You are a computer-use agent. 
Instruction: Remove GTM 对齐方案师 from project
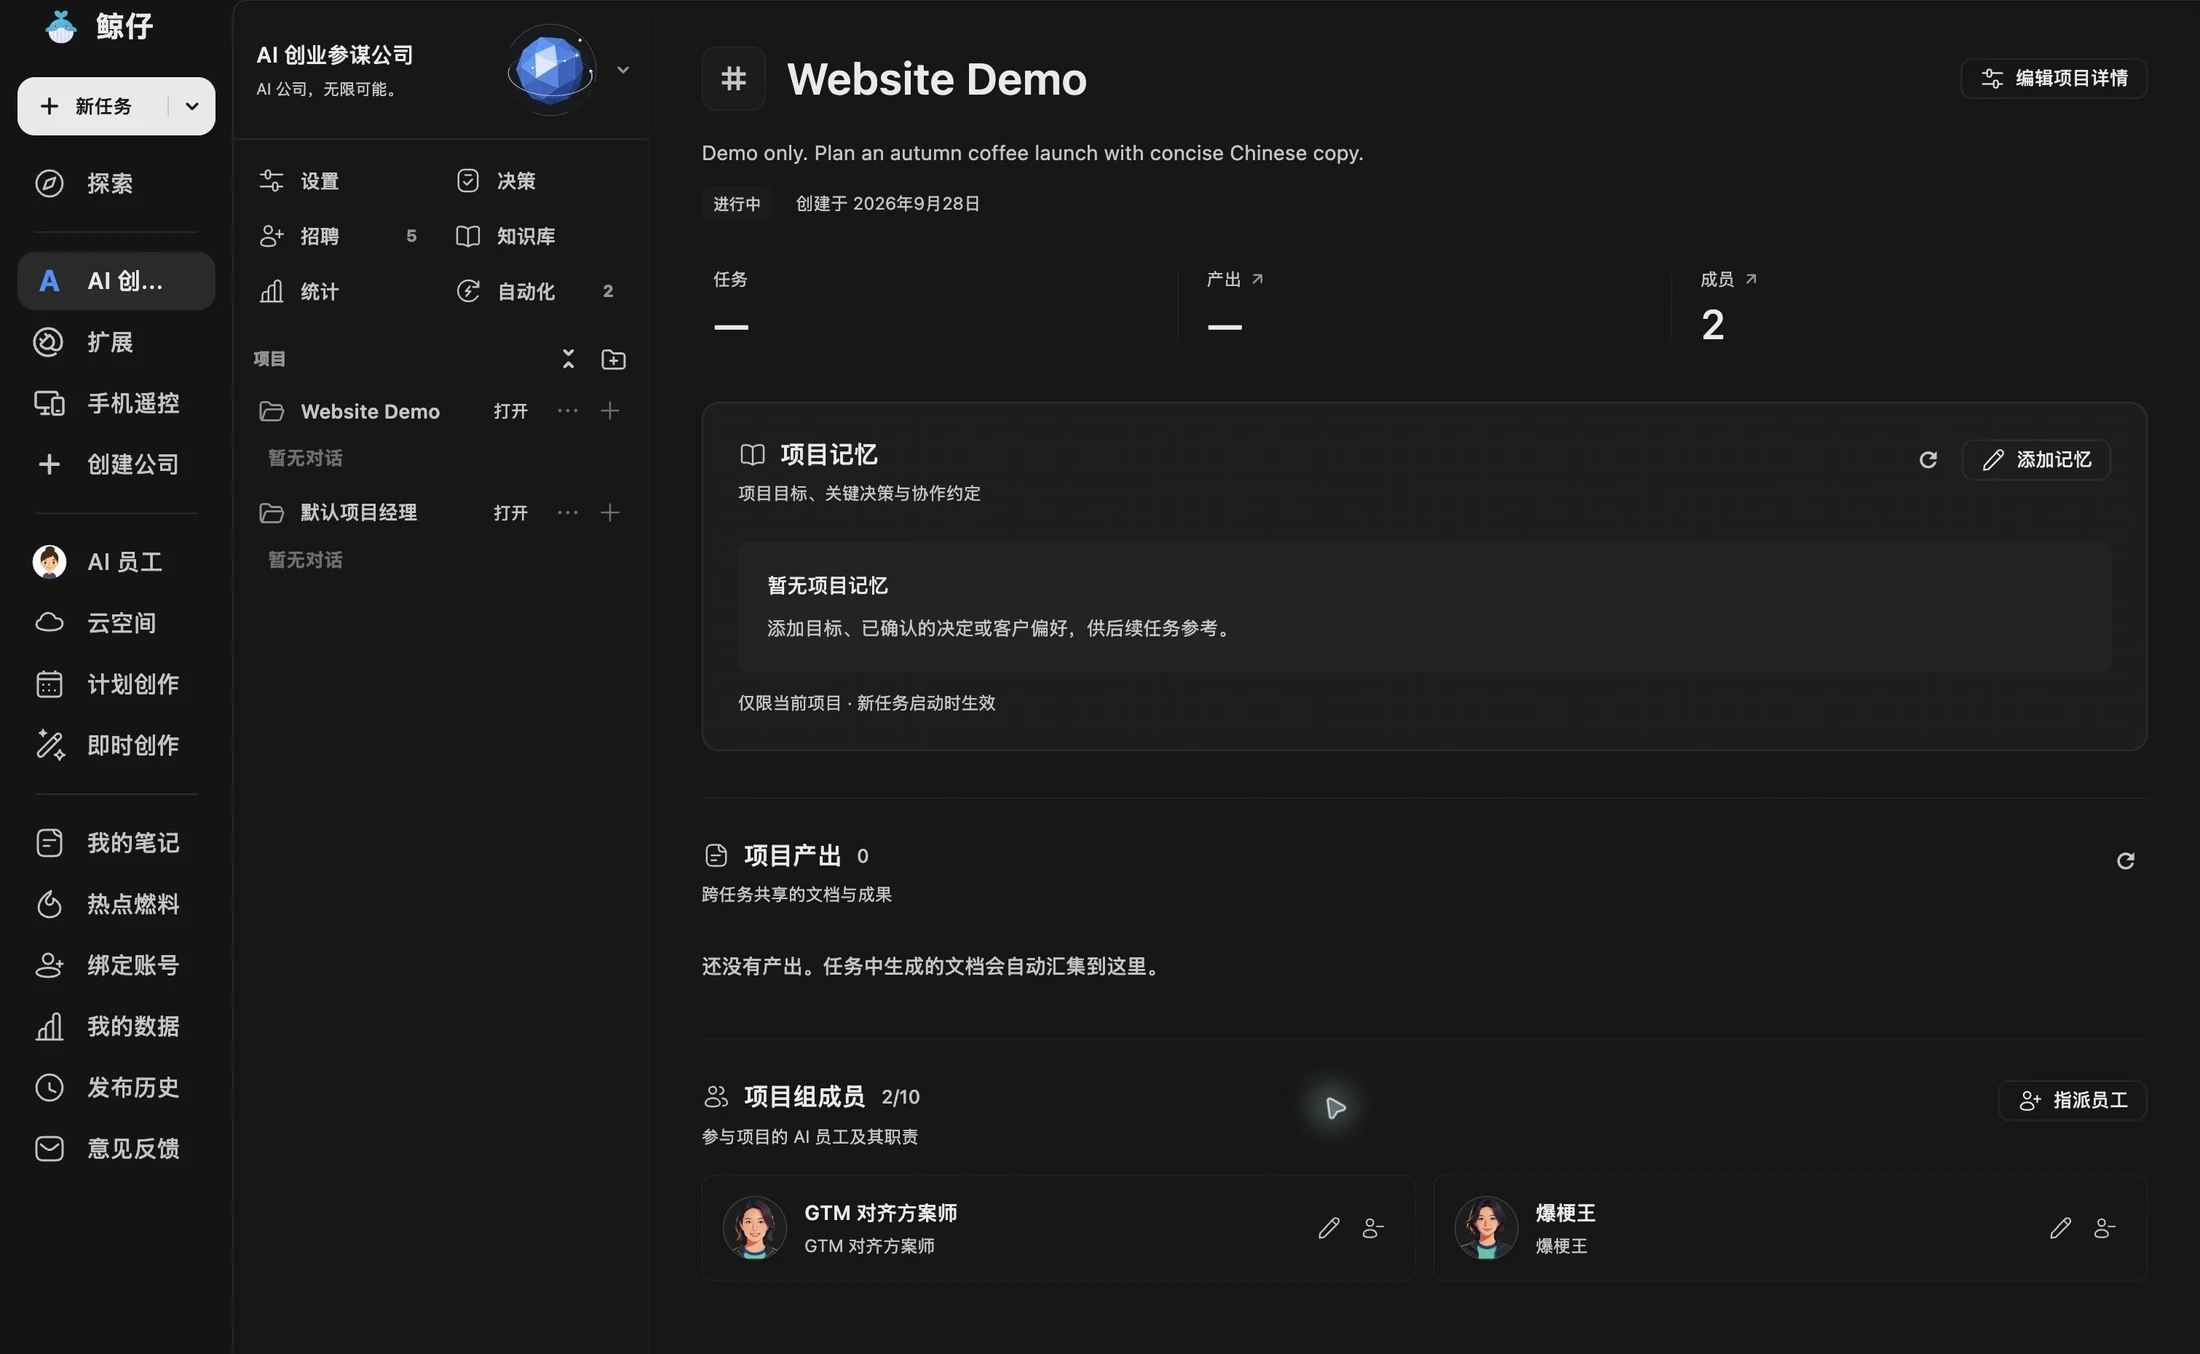pos(1373,1228)
